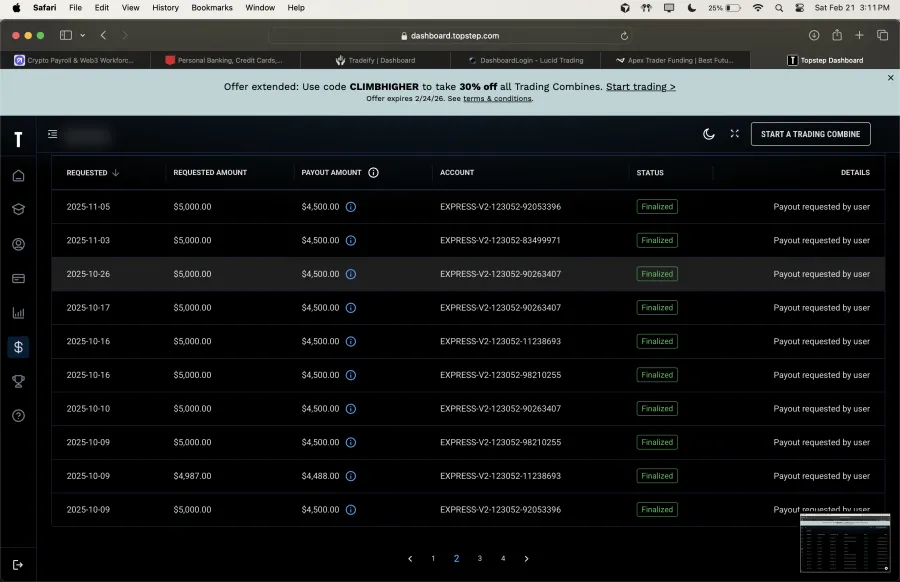Click the address bar showing dashboard.topstep.com

click(x=450, y=36)
